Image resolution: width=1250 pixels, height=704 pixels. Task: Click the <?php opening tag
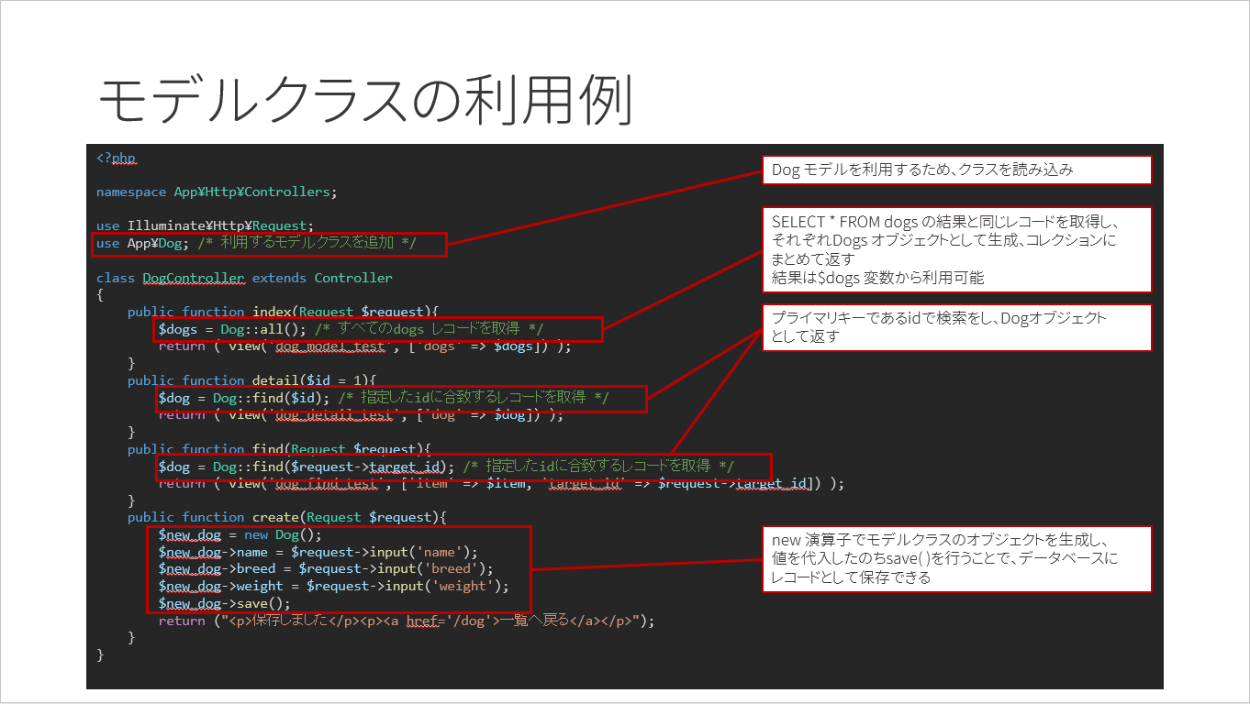pyautogui.click(x=116, y=158)
